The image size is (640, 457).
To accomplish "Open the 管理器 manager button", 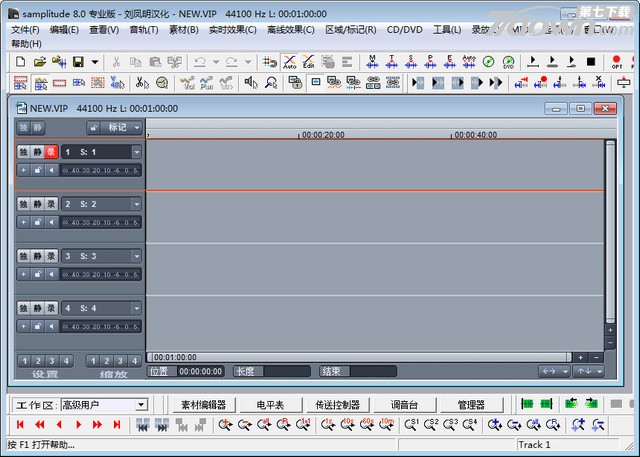I will (x=471, y=405).
